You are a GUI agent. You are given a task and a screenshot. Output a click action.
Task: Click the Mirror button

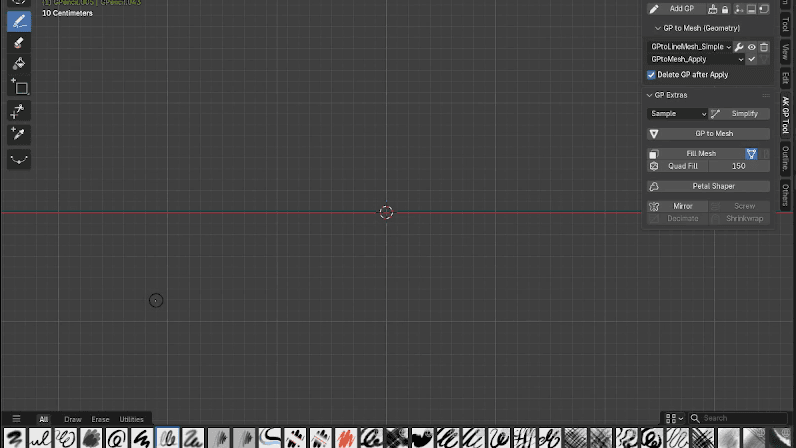(x=678, y=206)
